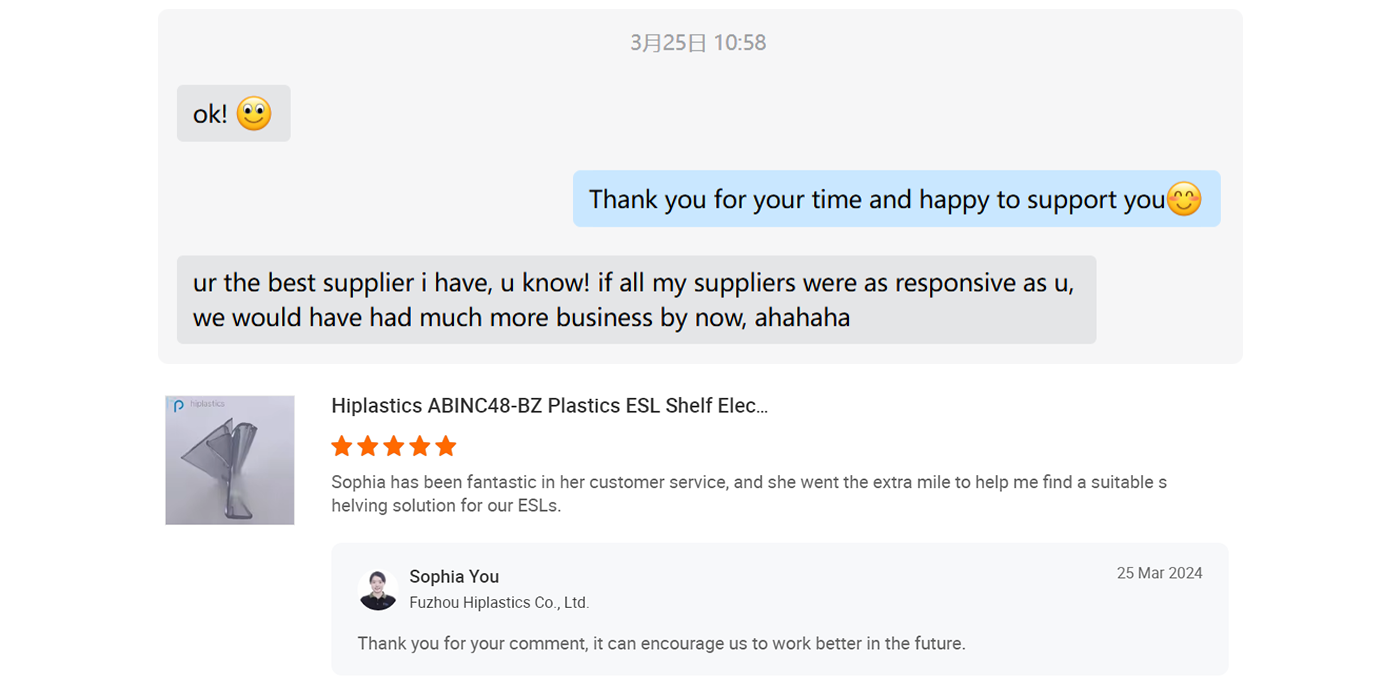Open the Hiplastics ABINC48-BZ Plastics ESL product title
The width and height of the screenshot is (1400, 700).
(x=549, y=406)
